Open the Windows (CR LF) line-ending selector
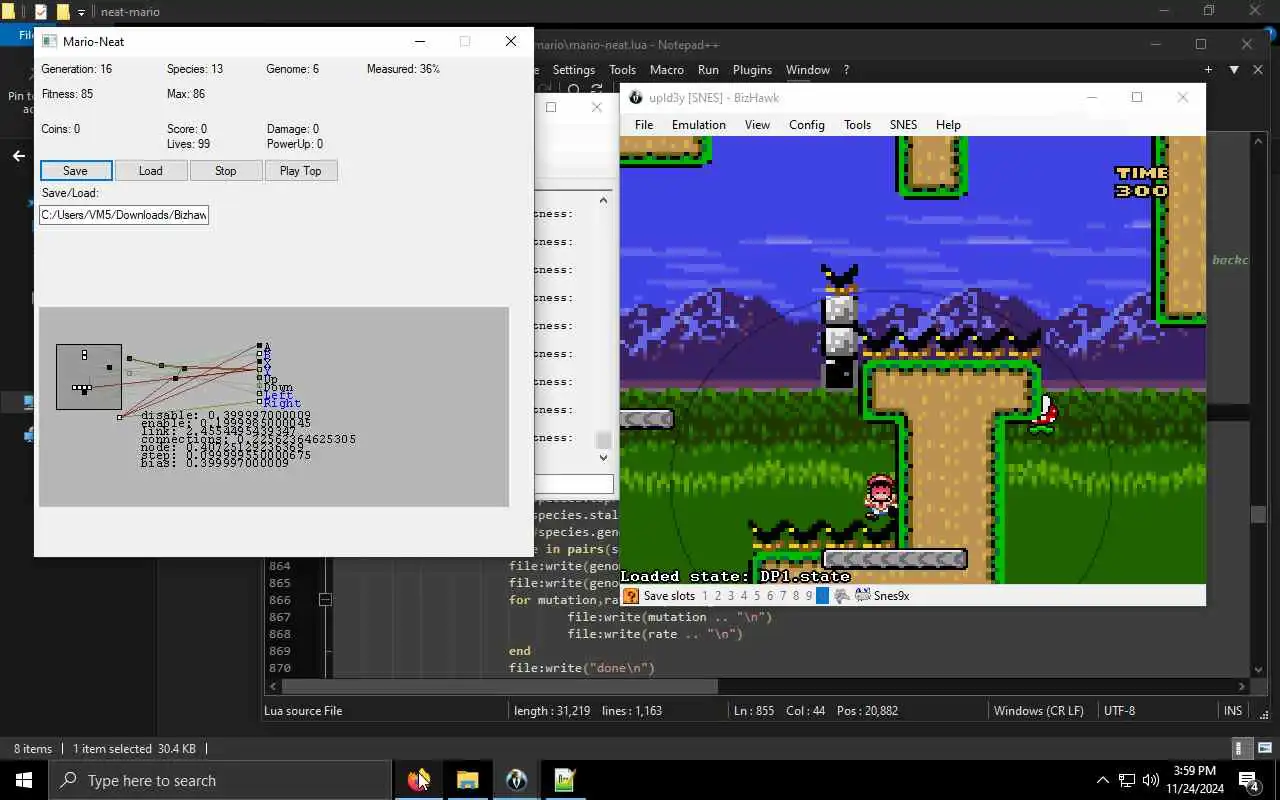This screenshot has width=1280, height=800. click(1038, 711)
